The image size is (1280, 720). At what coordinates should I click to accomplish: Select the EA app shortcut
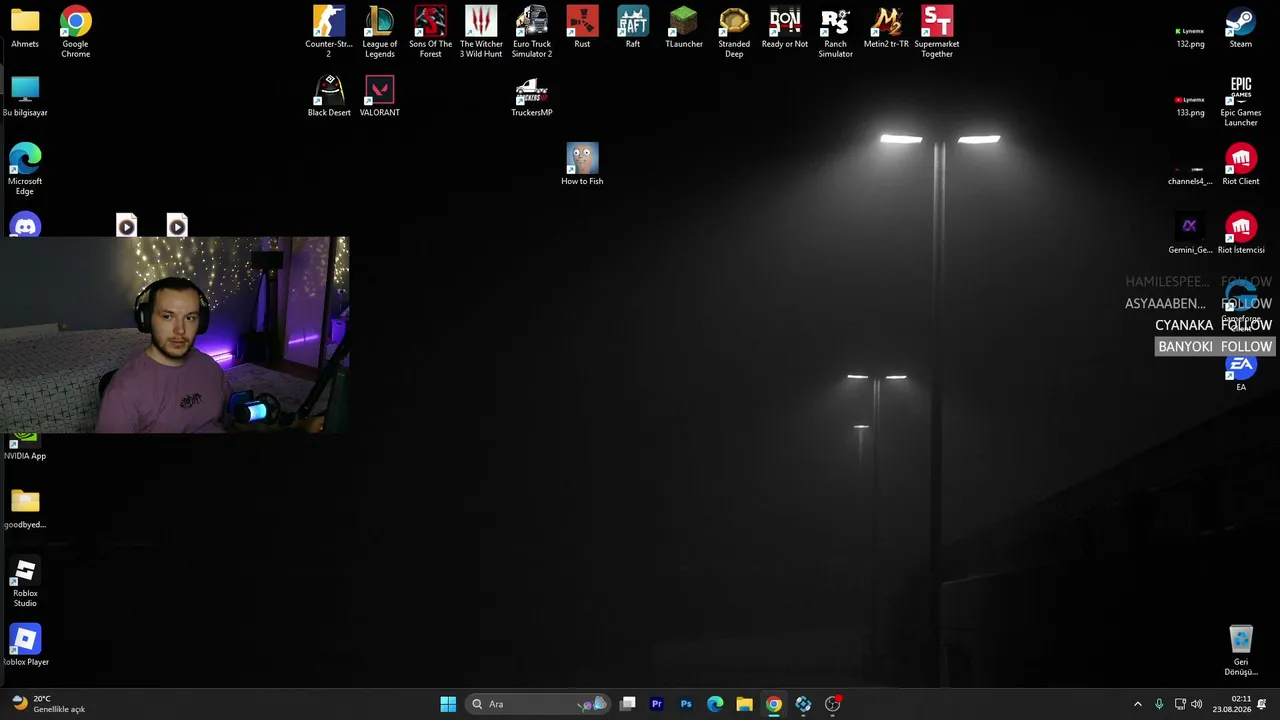tap(1241, 372)
